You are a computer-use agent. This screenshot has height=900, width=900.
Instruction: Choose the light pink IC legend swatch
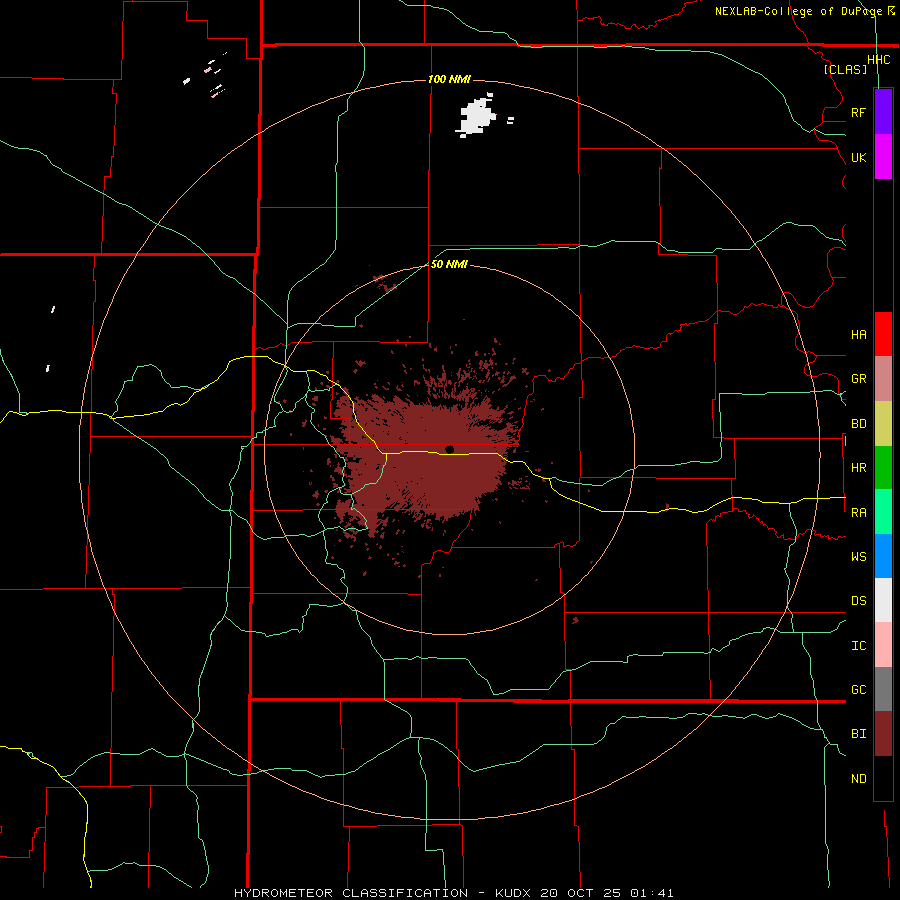883,645
